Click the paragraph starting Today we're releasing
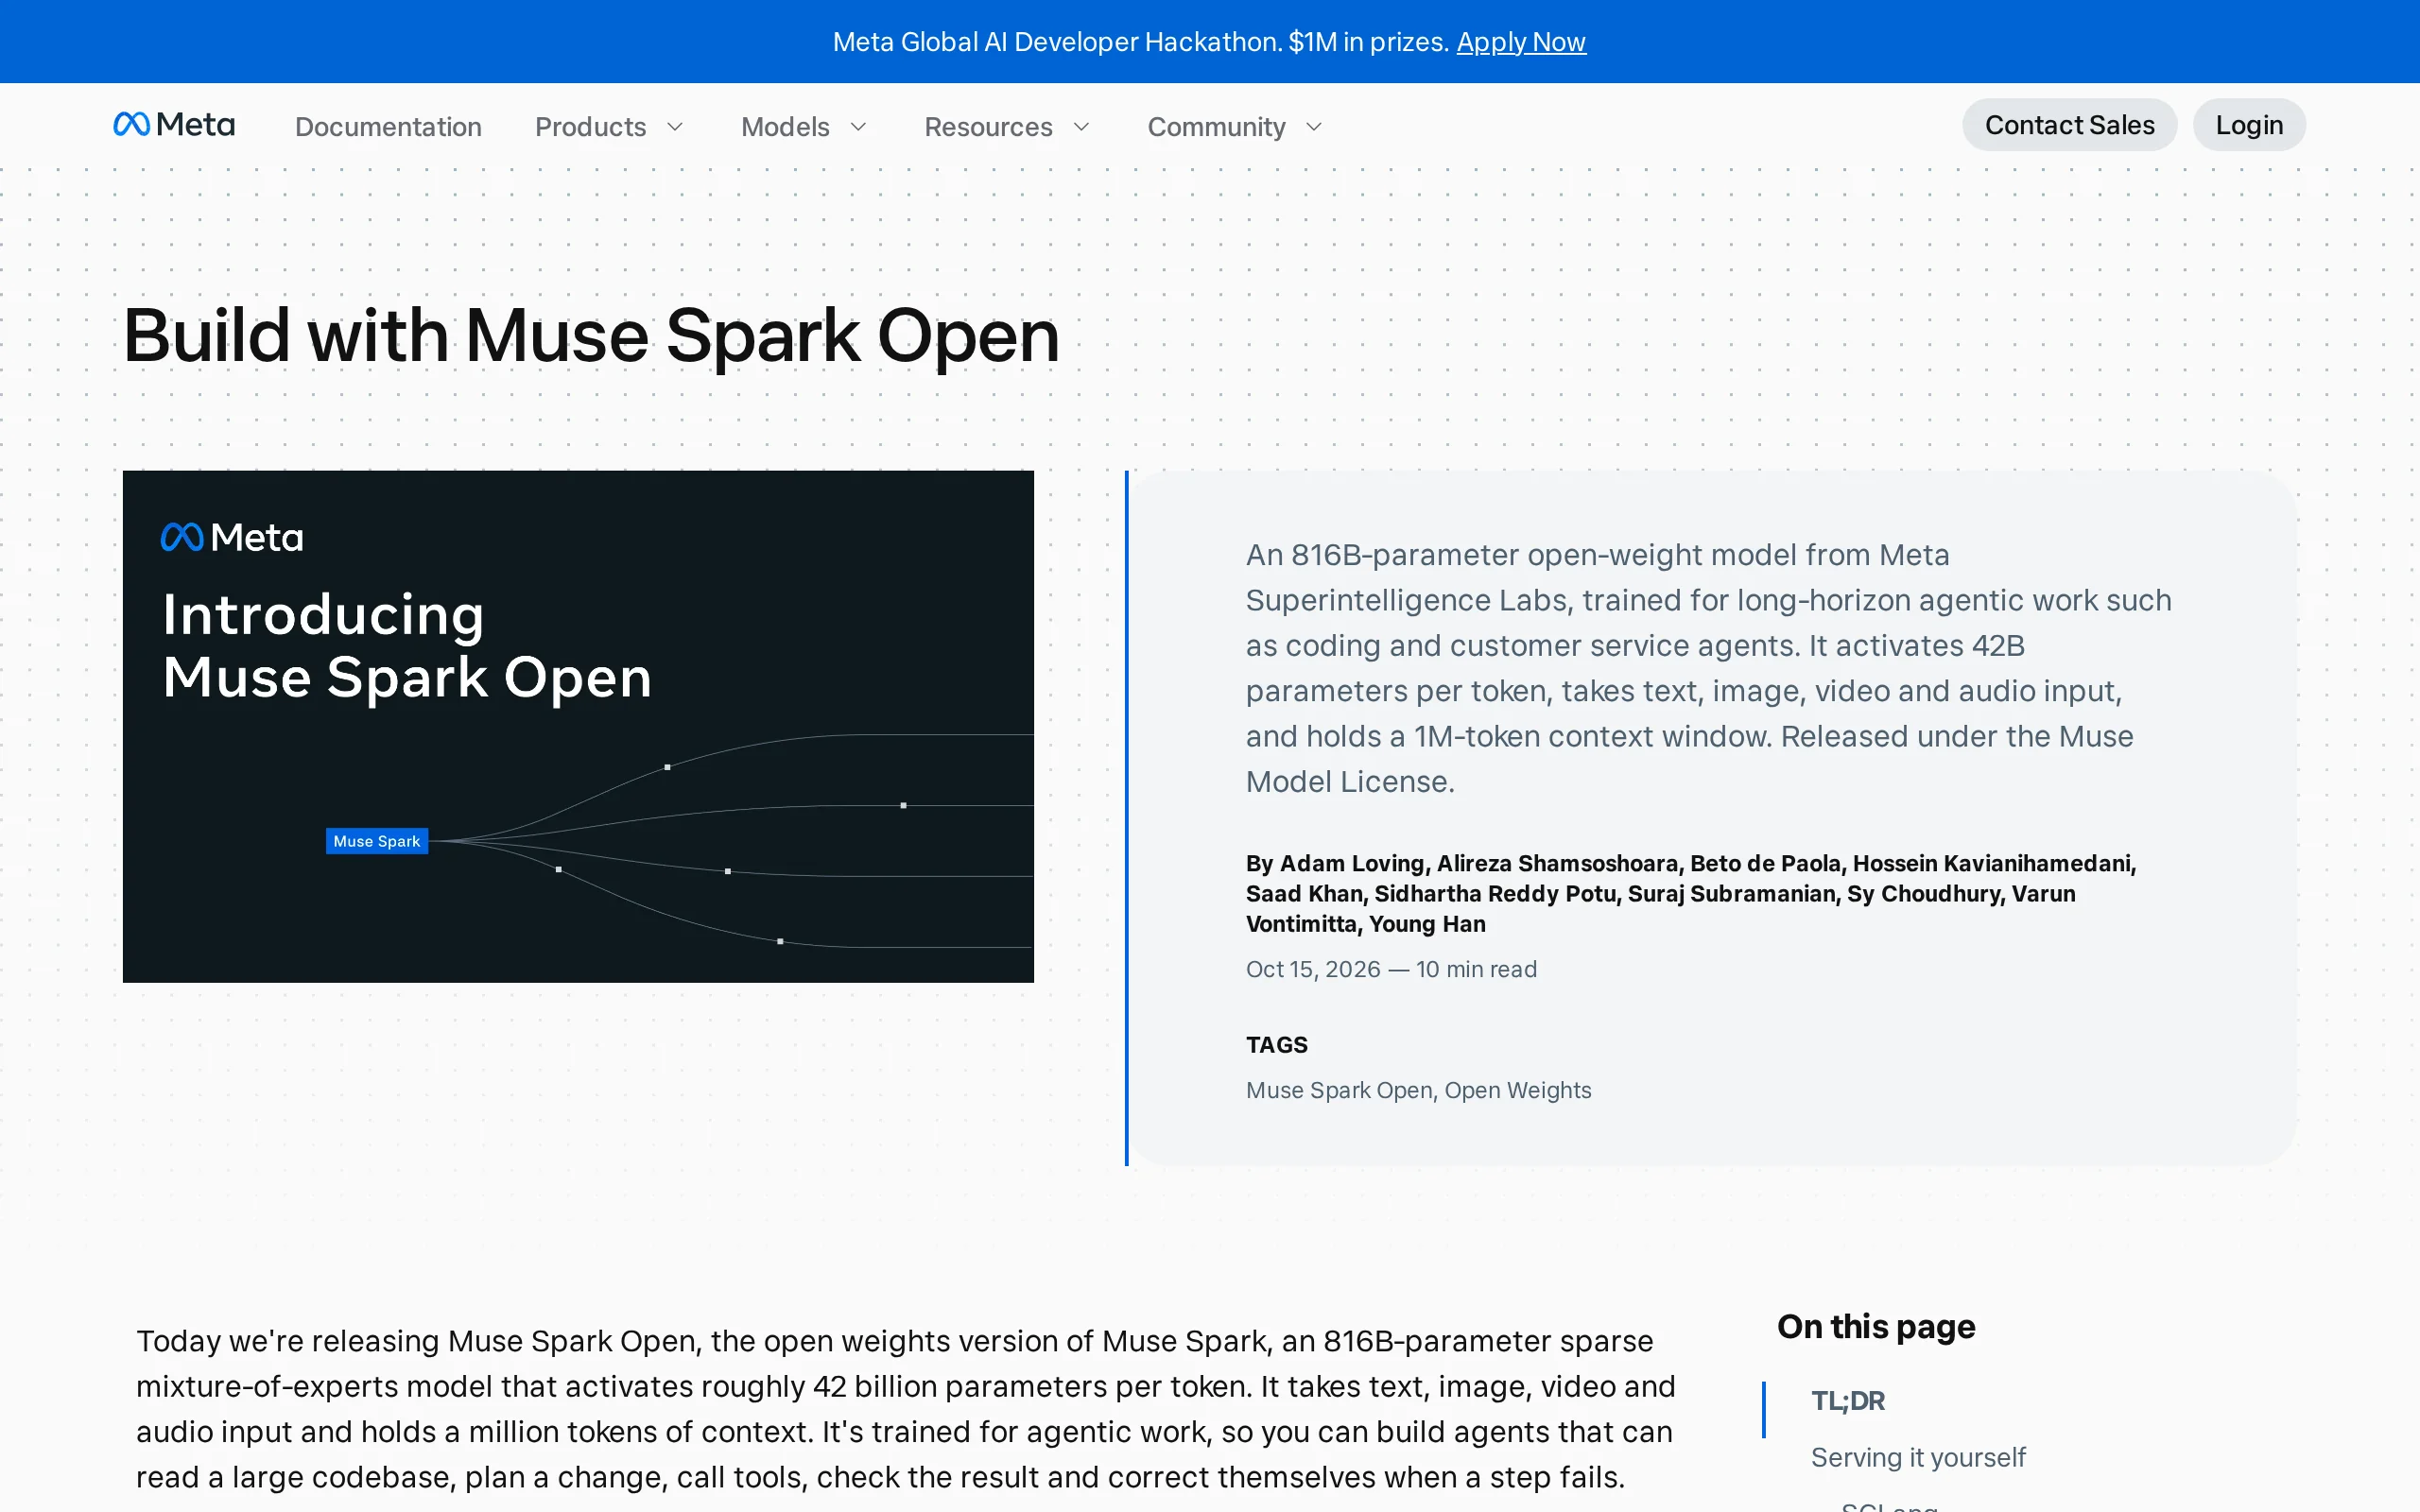The width and height of the screenshot is (2420, 1512). click(905, 1409)
